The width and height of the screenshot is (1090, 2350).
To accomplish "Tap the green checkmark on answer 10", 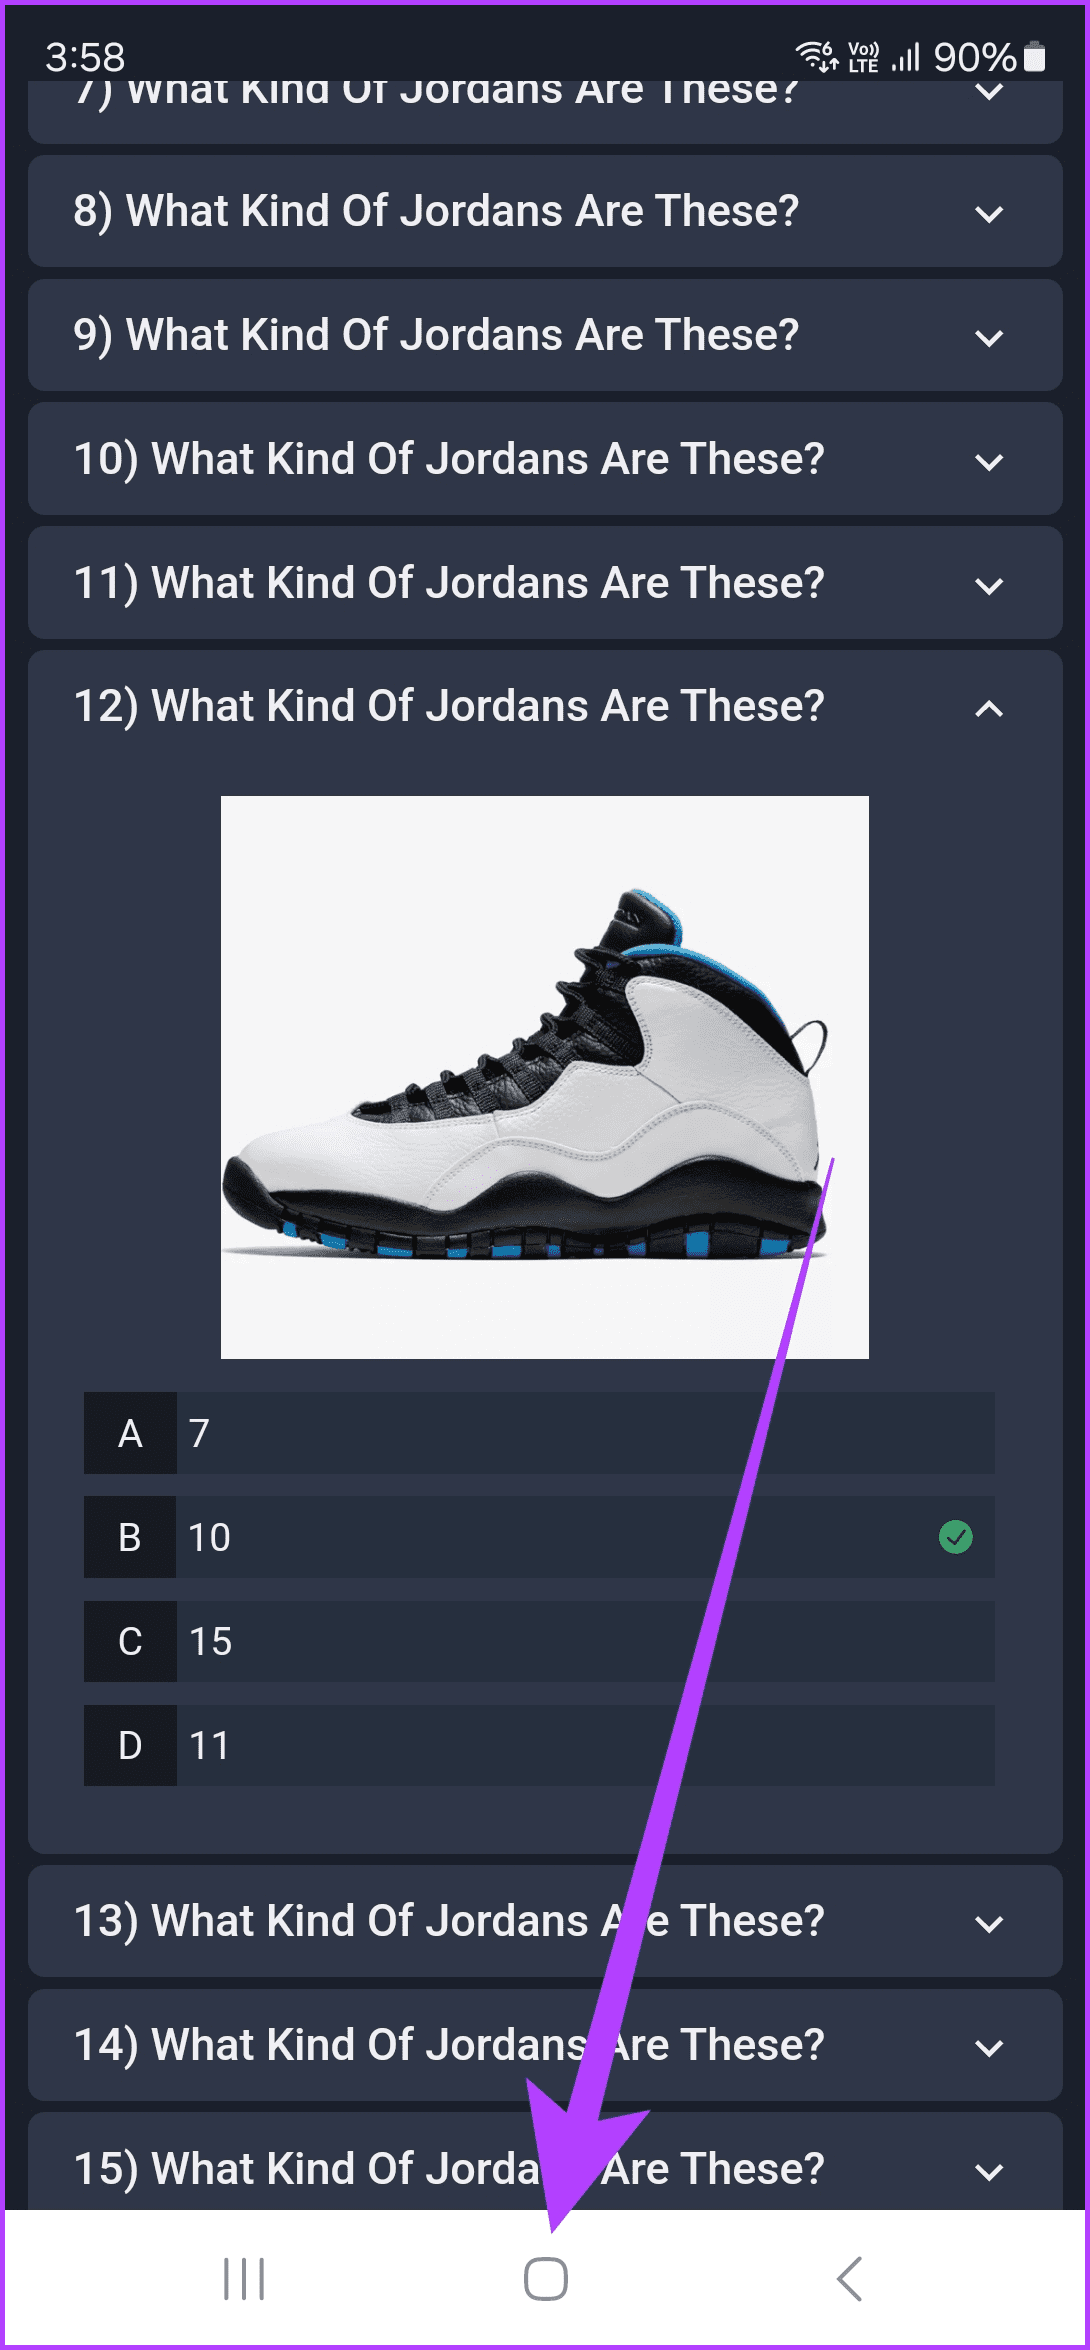I will point(956,1537).
